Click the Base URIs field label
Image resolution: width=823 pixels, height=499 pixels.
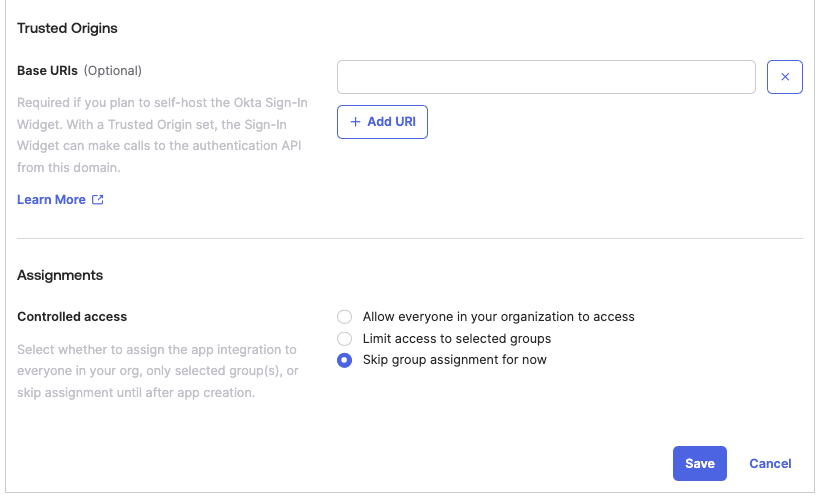(48, 71)
